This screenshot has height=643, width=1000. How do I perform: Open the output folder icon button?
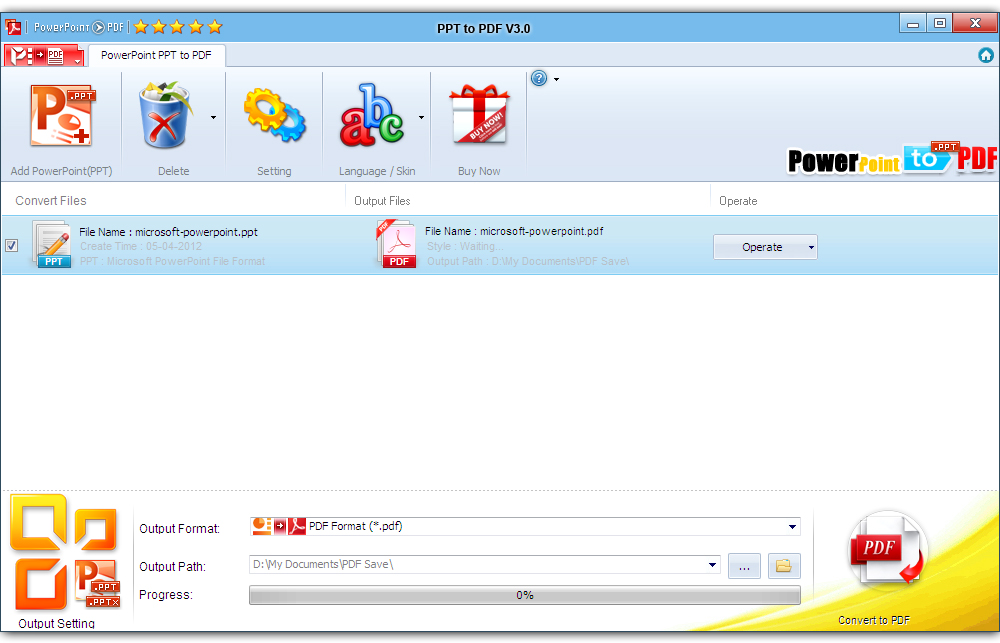tap(784, 566)
